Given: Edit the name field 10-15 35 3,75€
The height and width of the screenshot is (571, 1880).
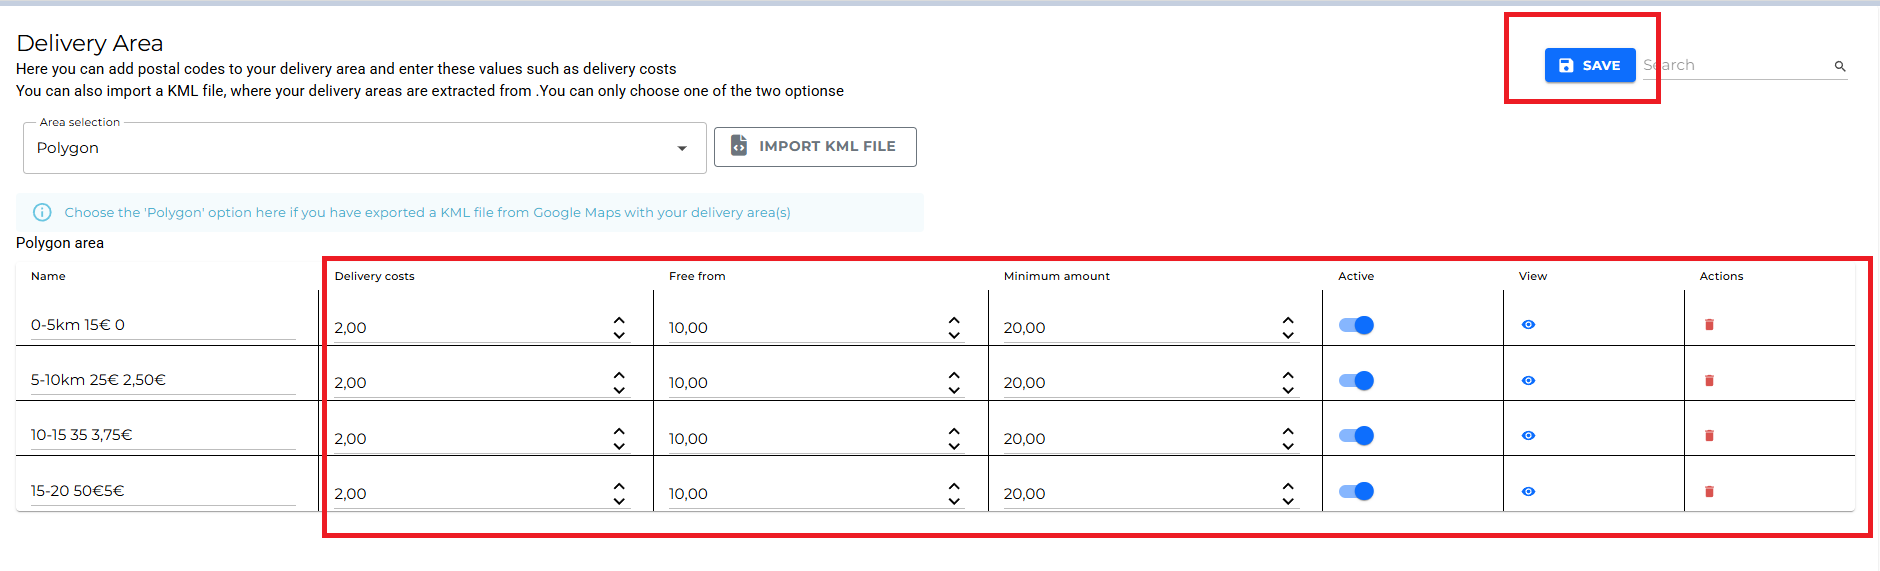Looking at the screenshot, I should tap(162, 435).
